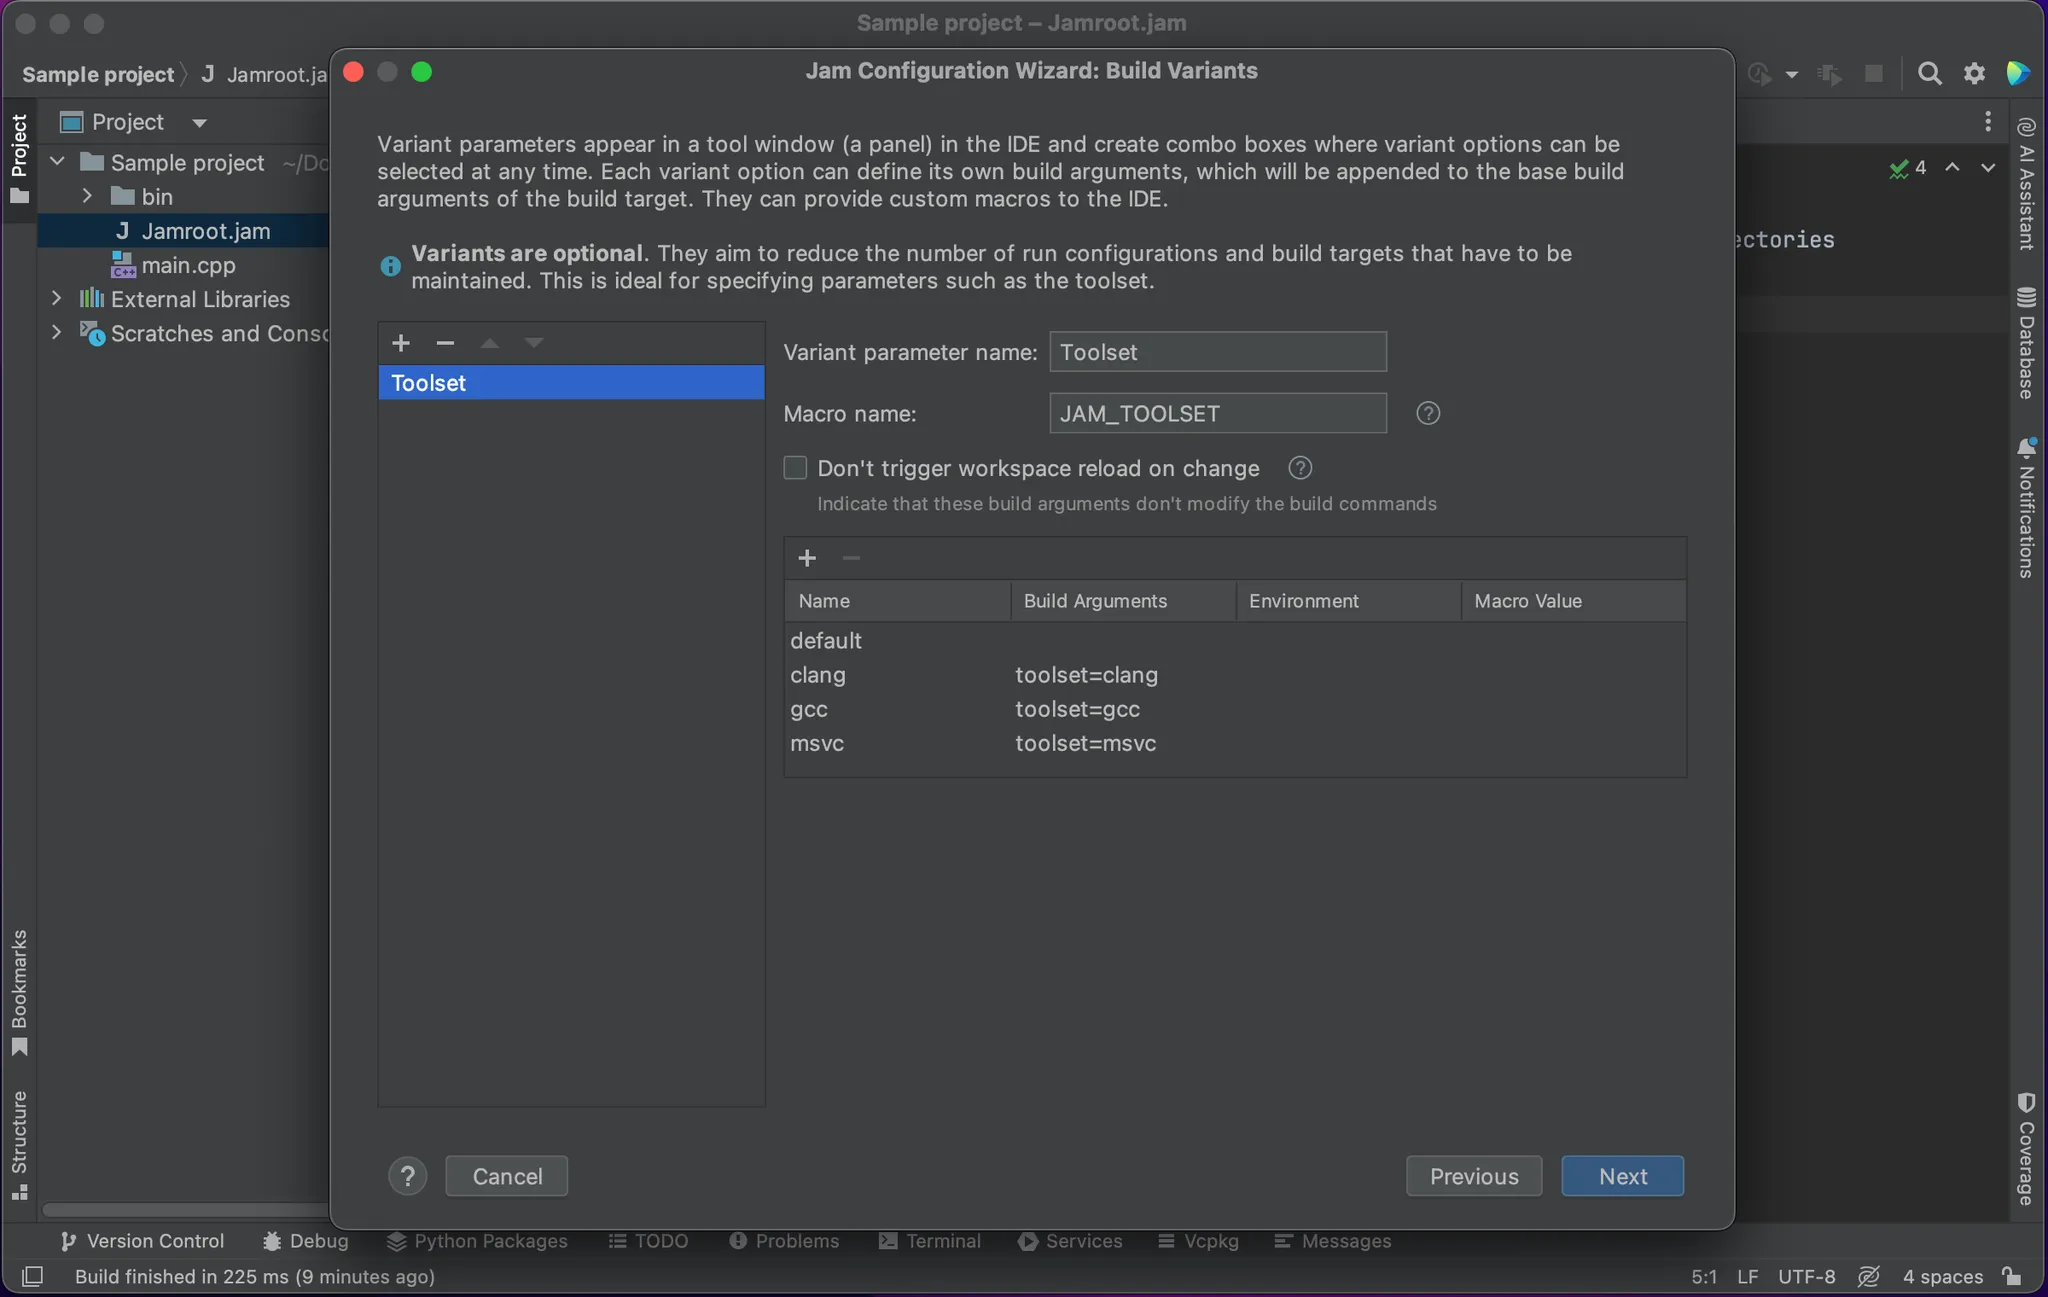Click Variant parameter name input field
Image resolution: width=2048 pixels, height=1297 pixels.
[1218, 352]
